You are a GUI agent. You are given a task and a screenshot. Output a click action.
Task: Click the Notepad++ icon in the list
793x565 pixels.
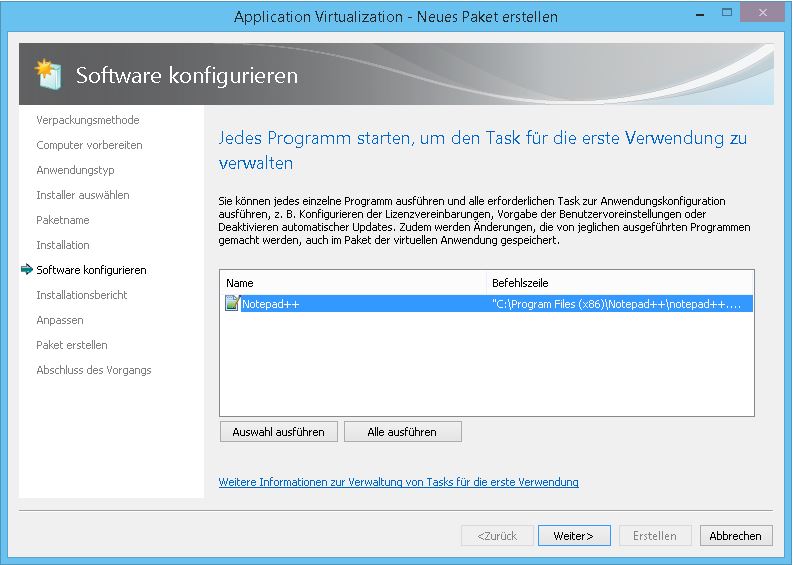pos(232,303)
